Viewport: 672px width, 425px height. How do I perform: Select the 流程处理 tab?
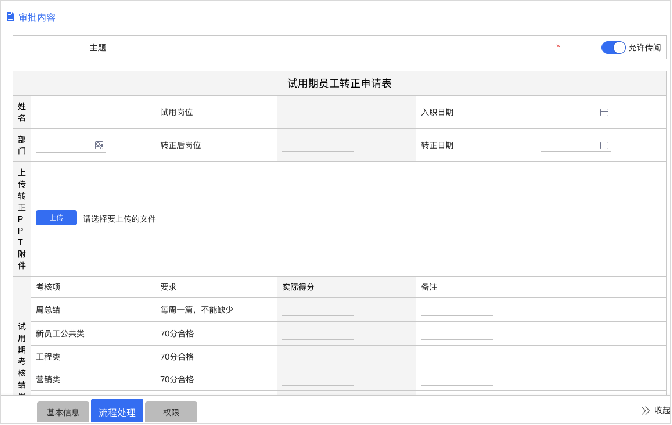point(117,412)
